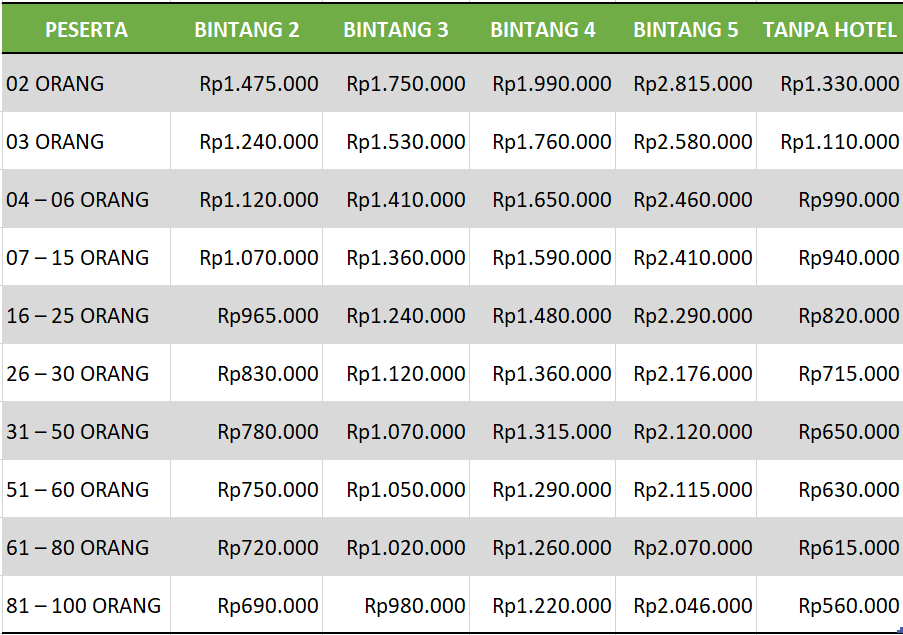The width and height of the screenshot is (903, 635).
Task: Select the 81 – 100 ORANG cell
Action: (x=83, y=606)
